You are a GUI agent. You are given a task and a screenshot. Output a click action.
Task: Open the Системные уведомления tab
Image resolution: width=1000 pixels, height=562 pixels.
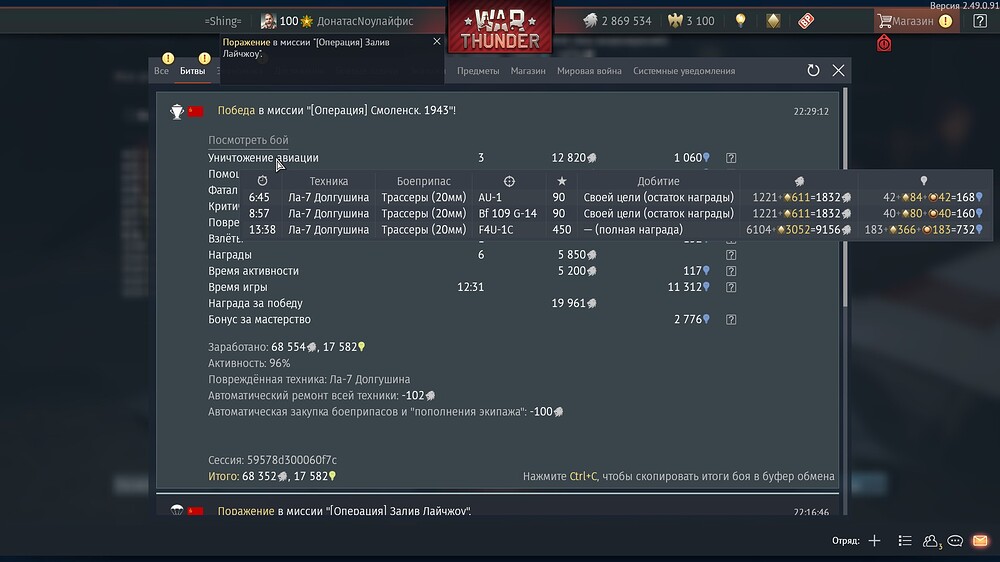pyautogui.click(x=684, y=71)
